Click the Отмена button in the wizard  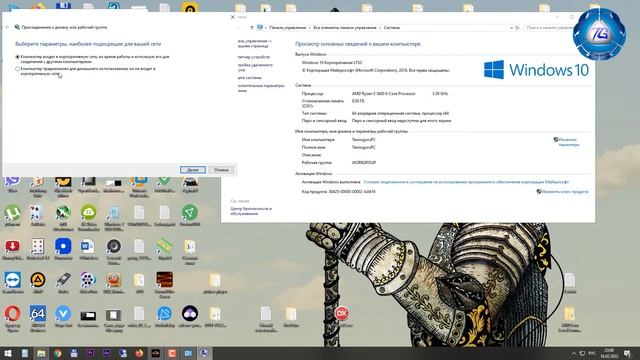click(x=221, y=170)
